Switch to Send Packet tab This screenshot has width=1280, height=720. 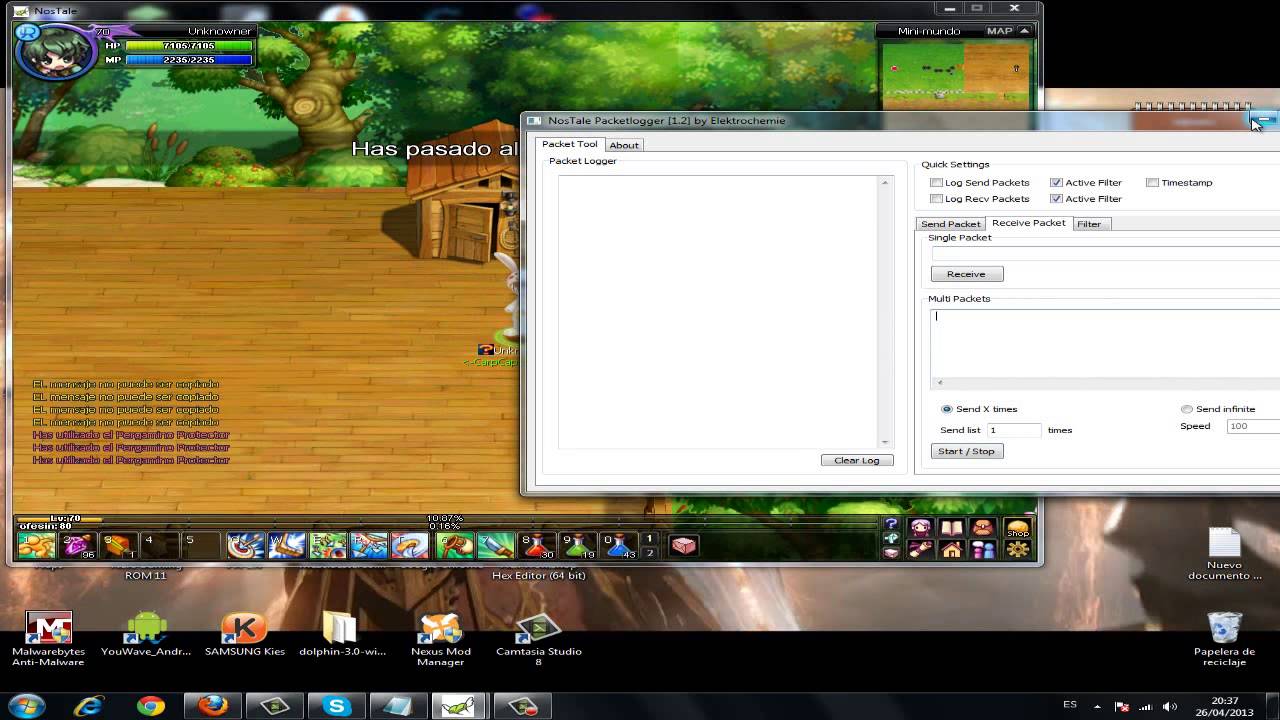click(951, 224)
